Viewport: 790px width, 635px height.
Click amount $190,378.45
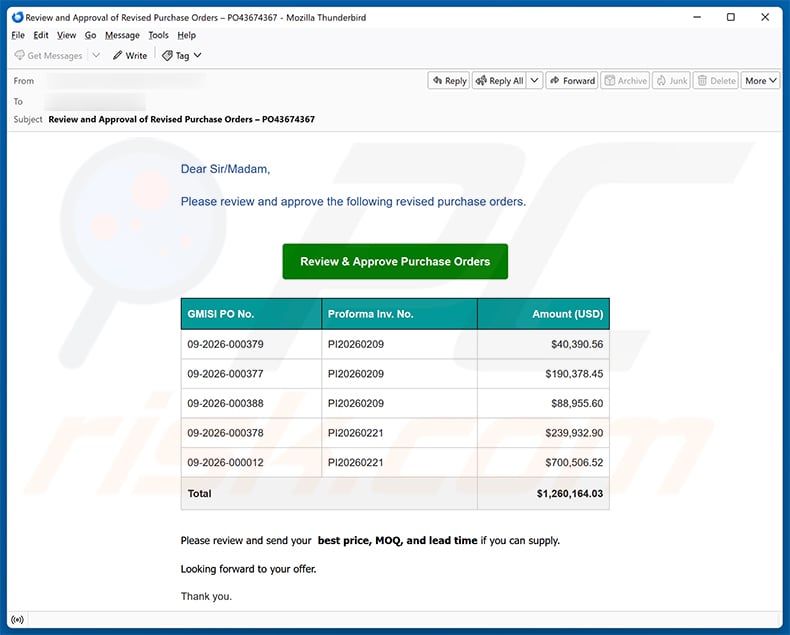(x=574, y=374)
